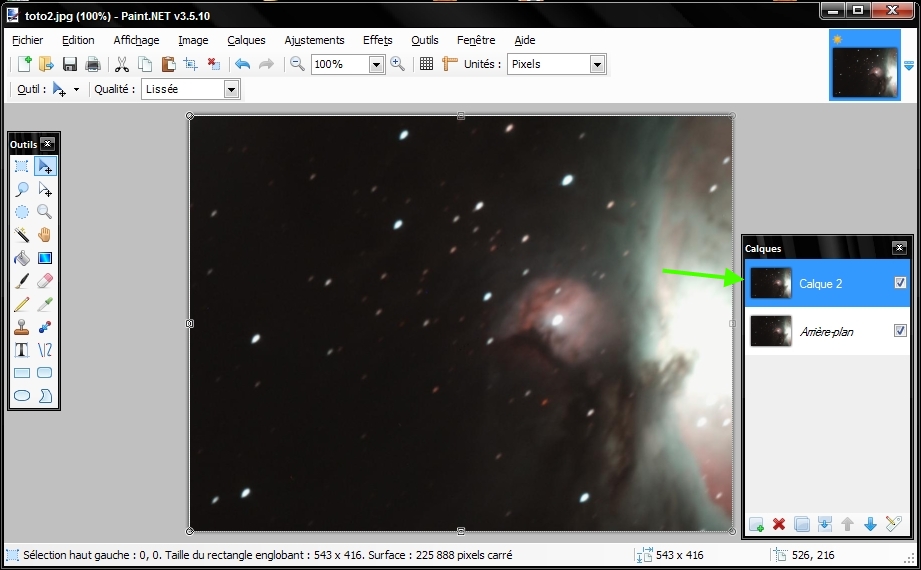Zoom in with the plus magnifier

coord(398,64)
